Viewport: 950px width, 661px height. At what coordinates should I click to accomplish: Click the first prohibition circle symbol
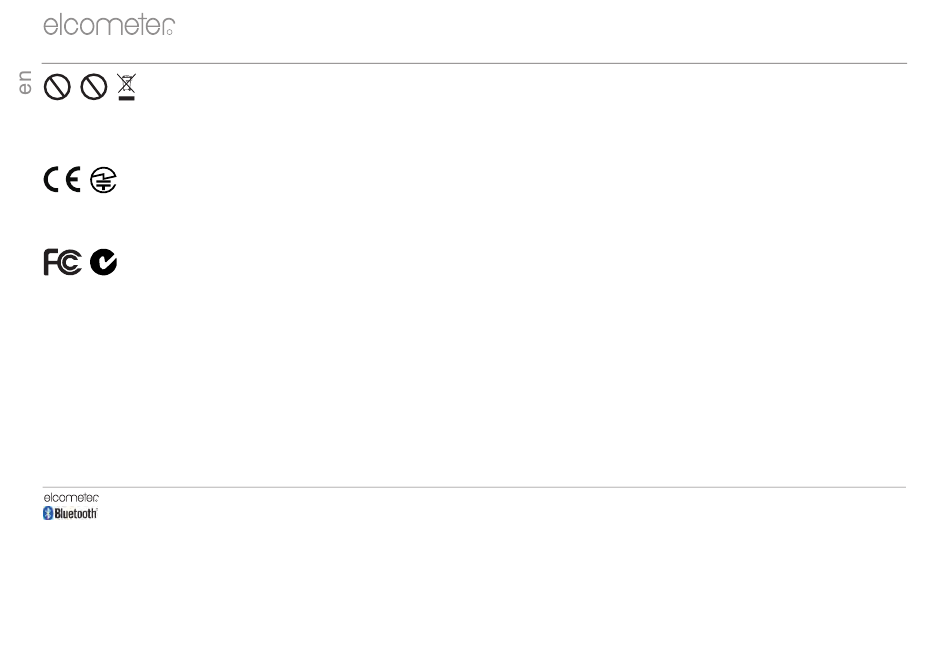(x=57, y=87)
